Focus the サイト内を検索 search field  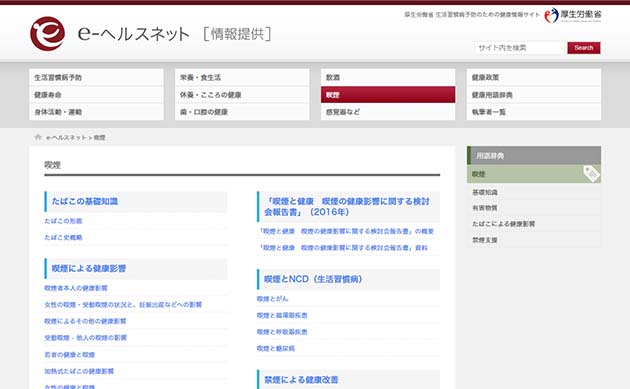pos(520,48)
